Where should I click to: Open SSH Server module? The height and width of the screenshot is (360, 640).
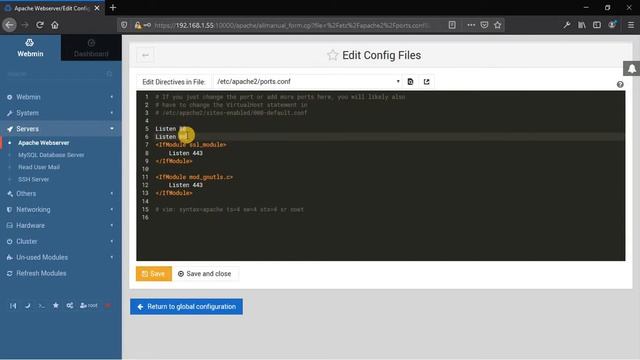pos(33,180)
